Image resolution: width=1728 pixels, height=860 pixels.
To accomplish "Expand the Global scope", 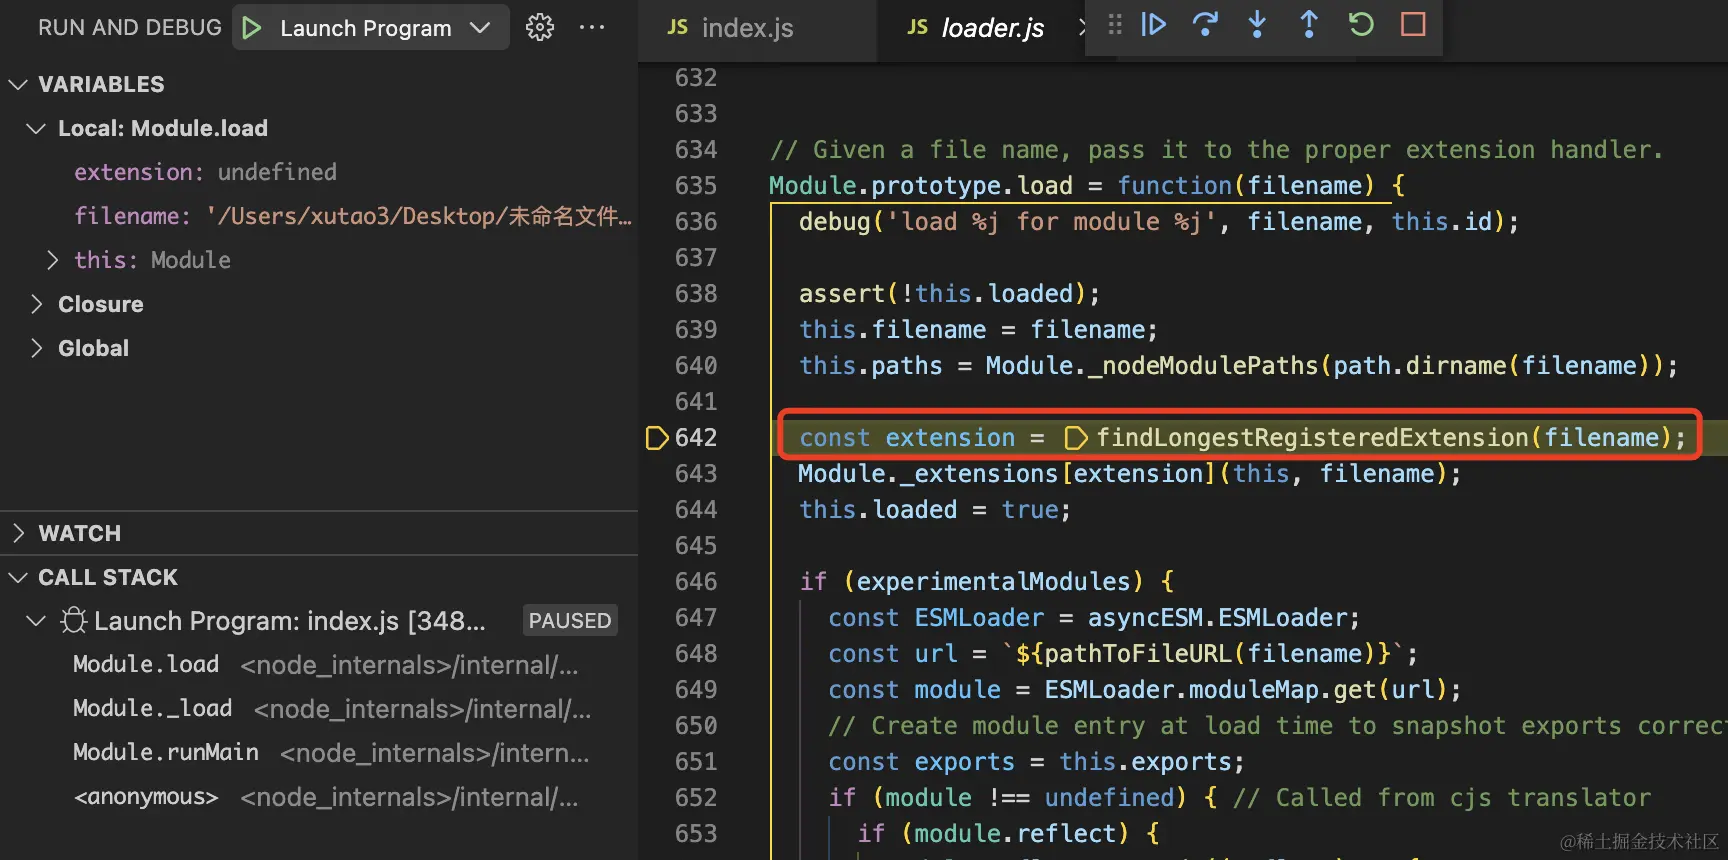I will [36, 349].
